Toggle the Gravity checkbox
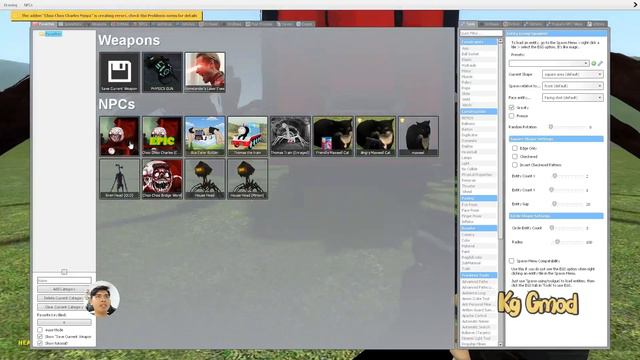This screenshot has width=640, height=360. coord(511,107)
